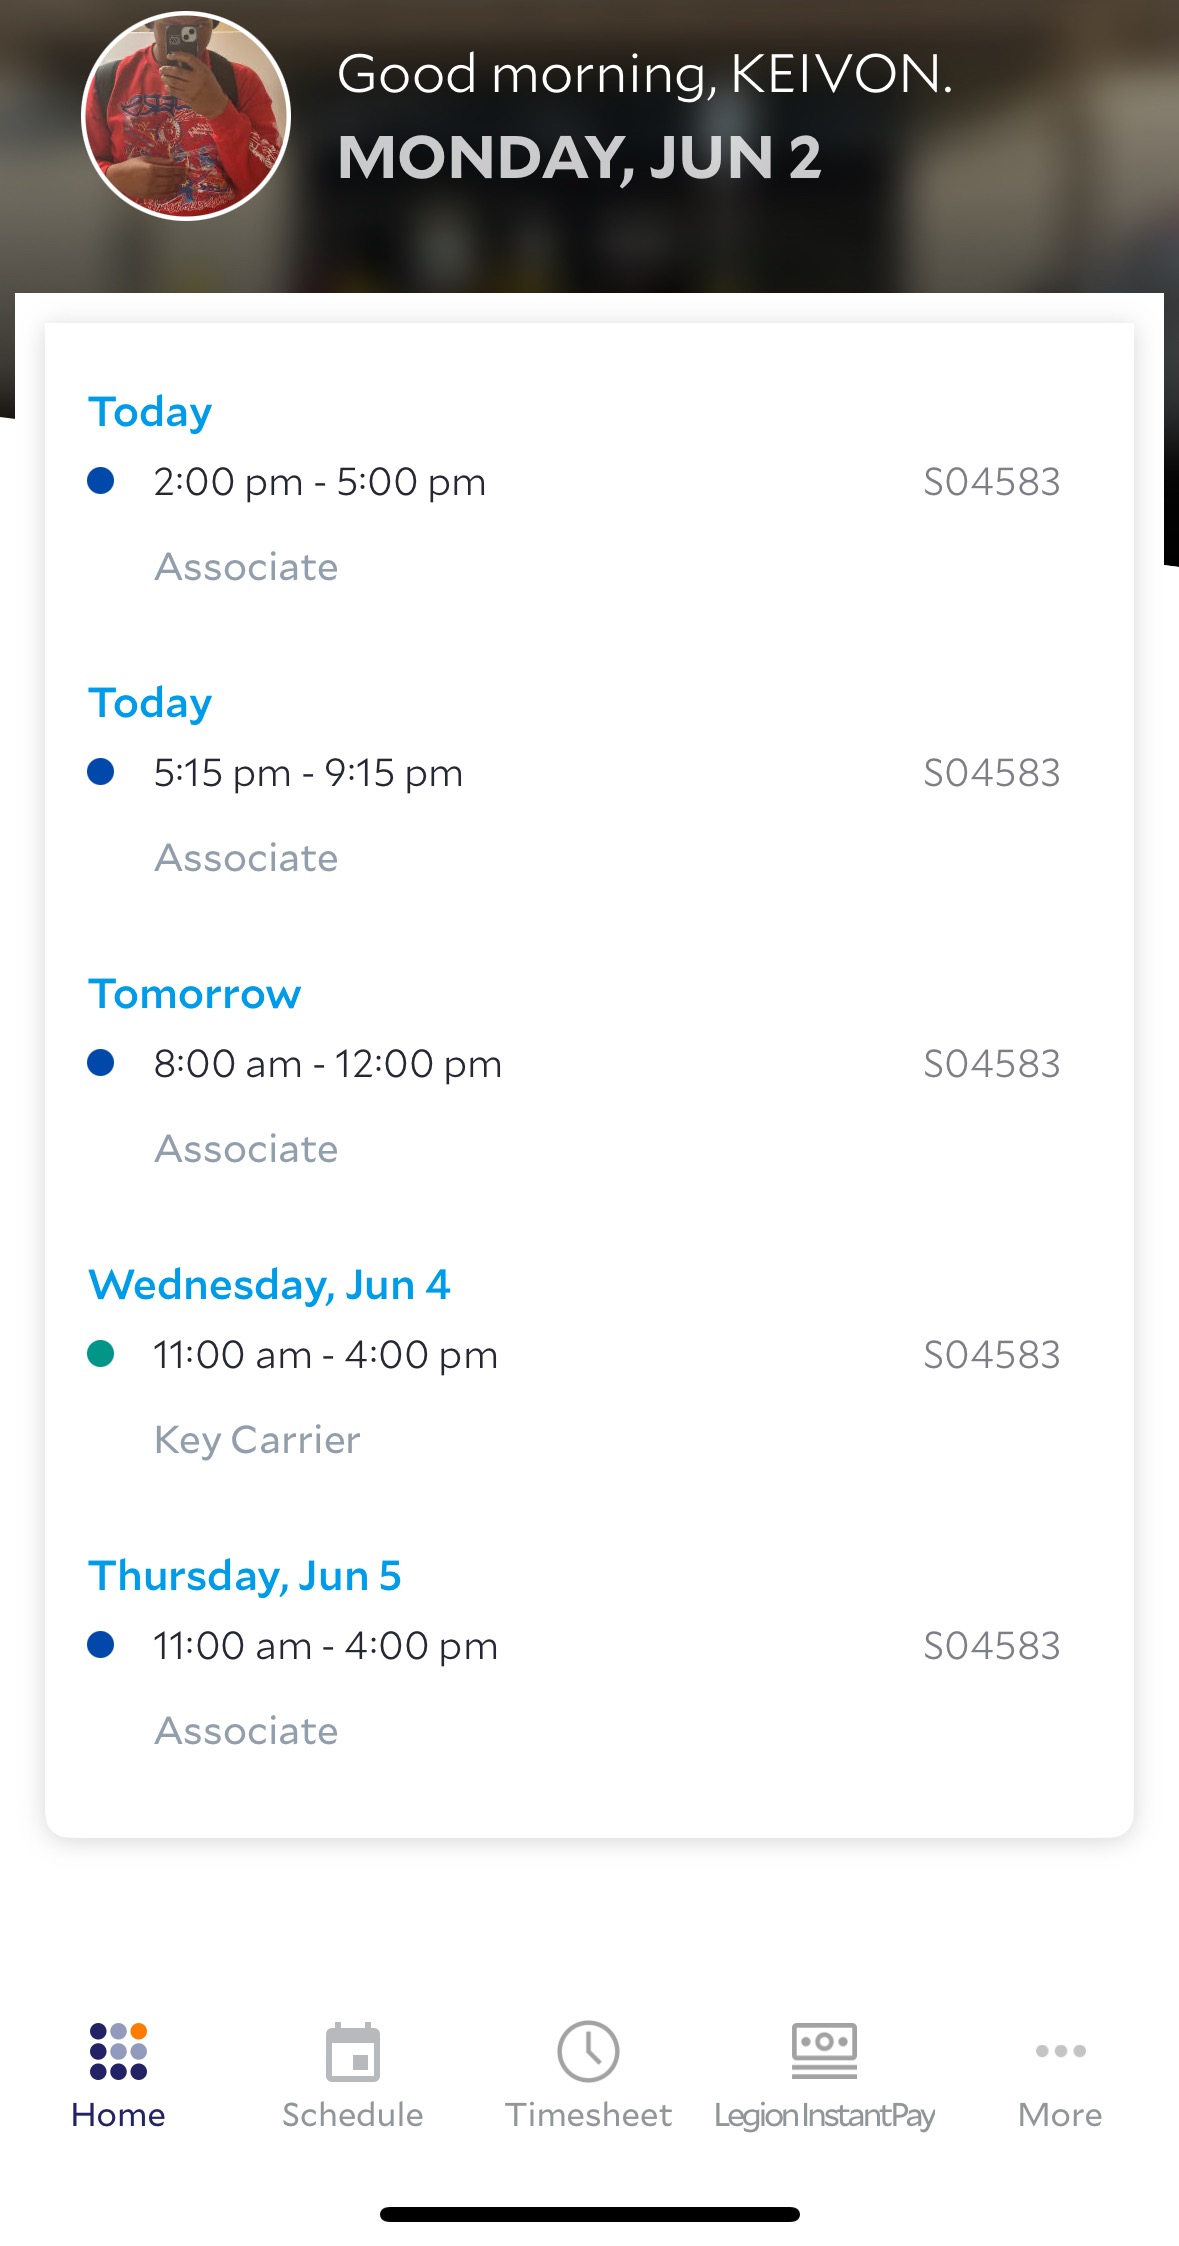Screen dimensions: 1179x2246
Task: Open today's 5:15 pm - 9:15 pm shift
Action: (x=308, y=773)
